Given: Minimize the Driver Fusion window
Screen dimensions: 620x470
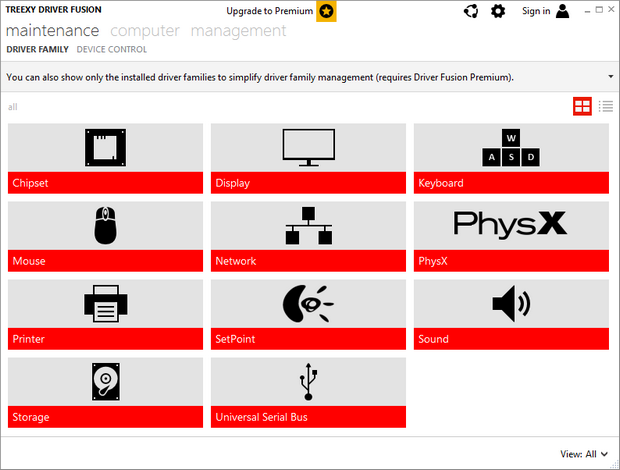Looking at the screenshot, I should pyautogui.click(x=588, y=11).
